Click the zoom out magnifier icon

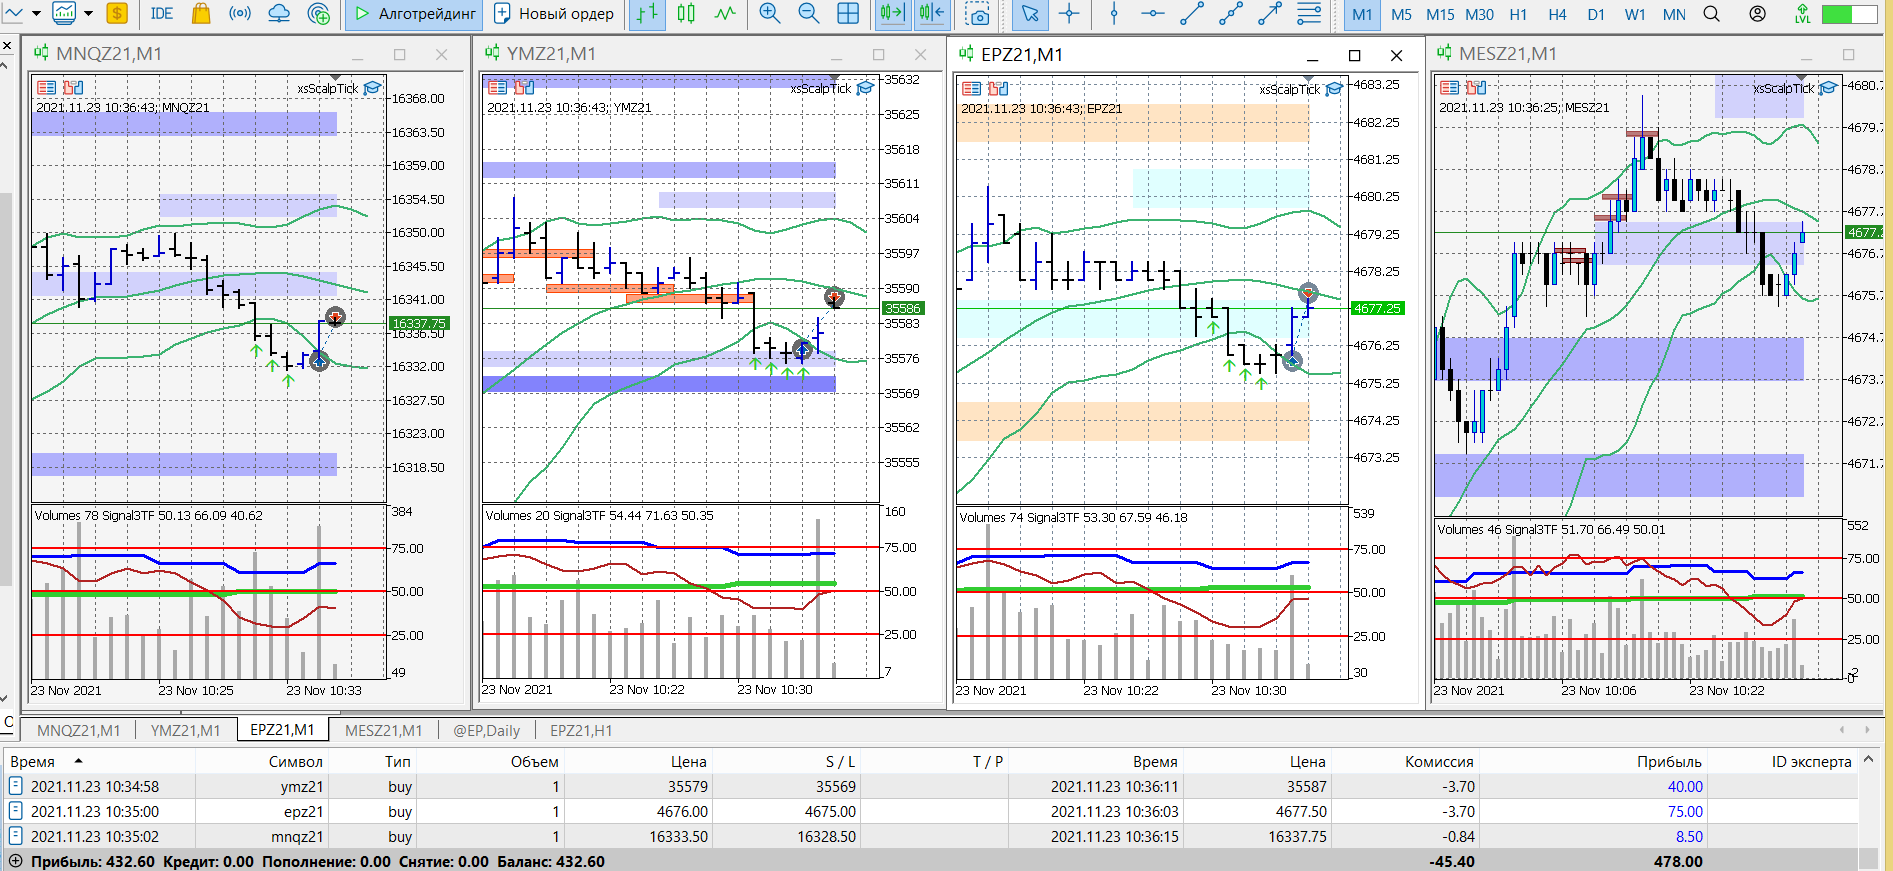pyautogui.click(x=808, y=14)
